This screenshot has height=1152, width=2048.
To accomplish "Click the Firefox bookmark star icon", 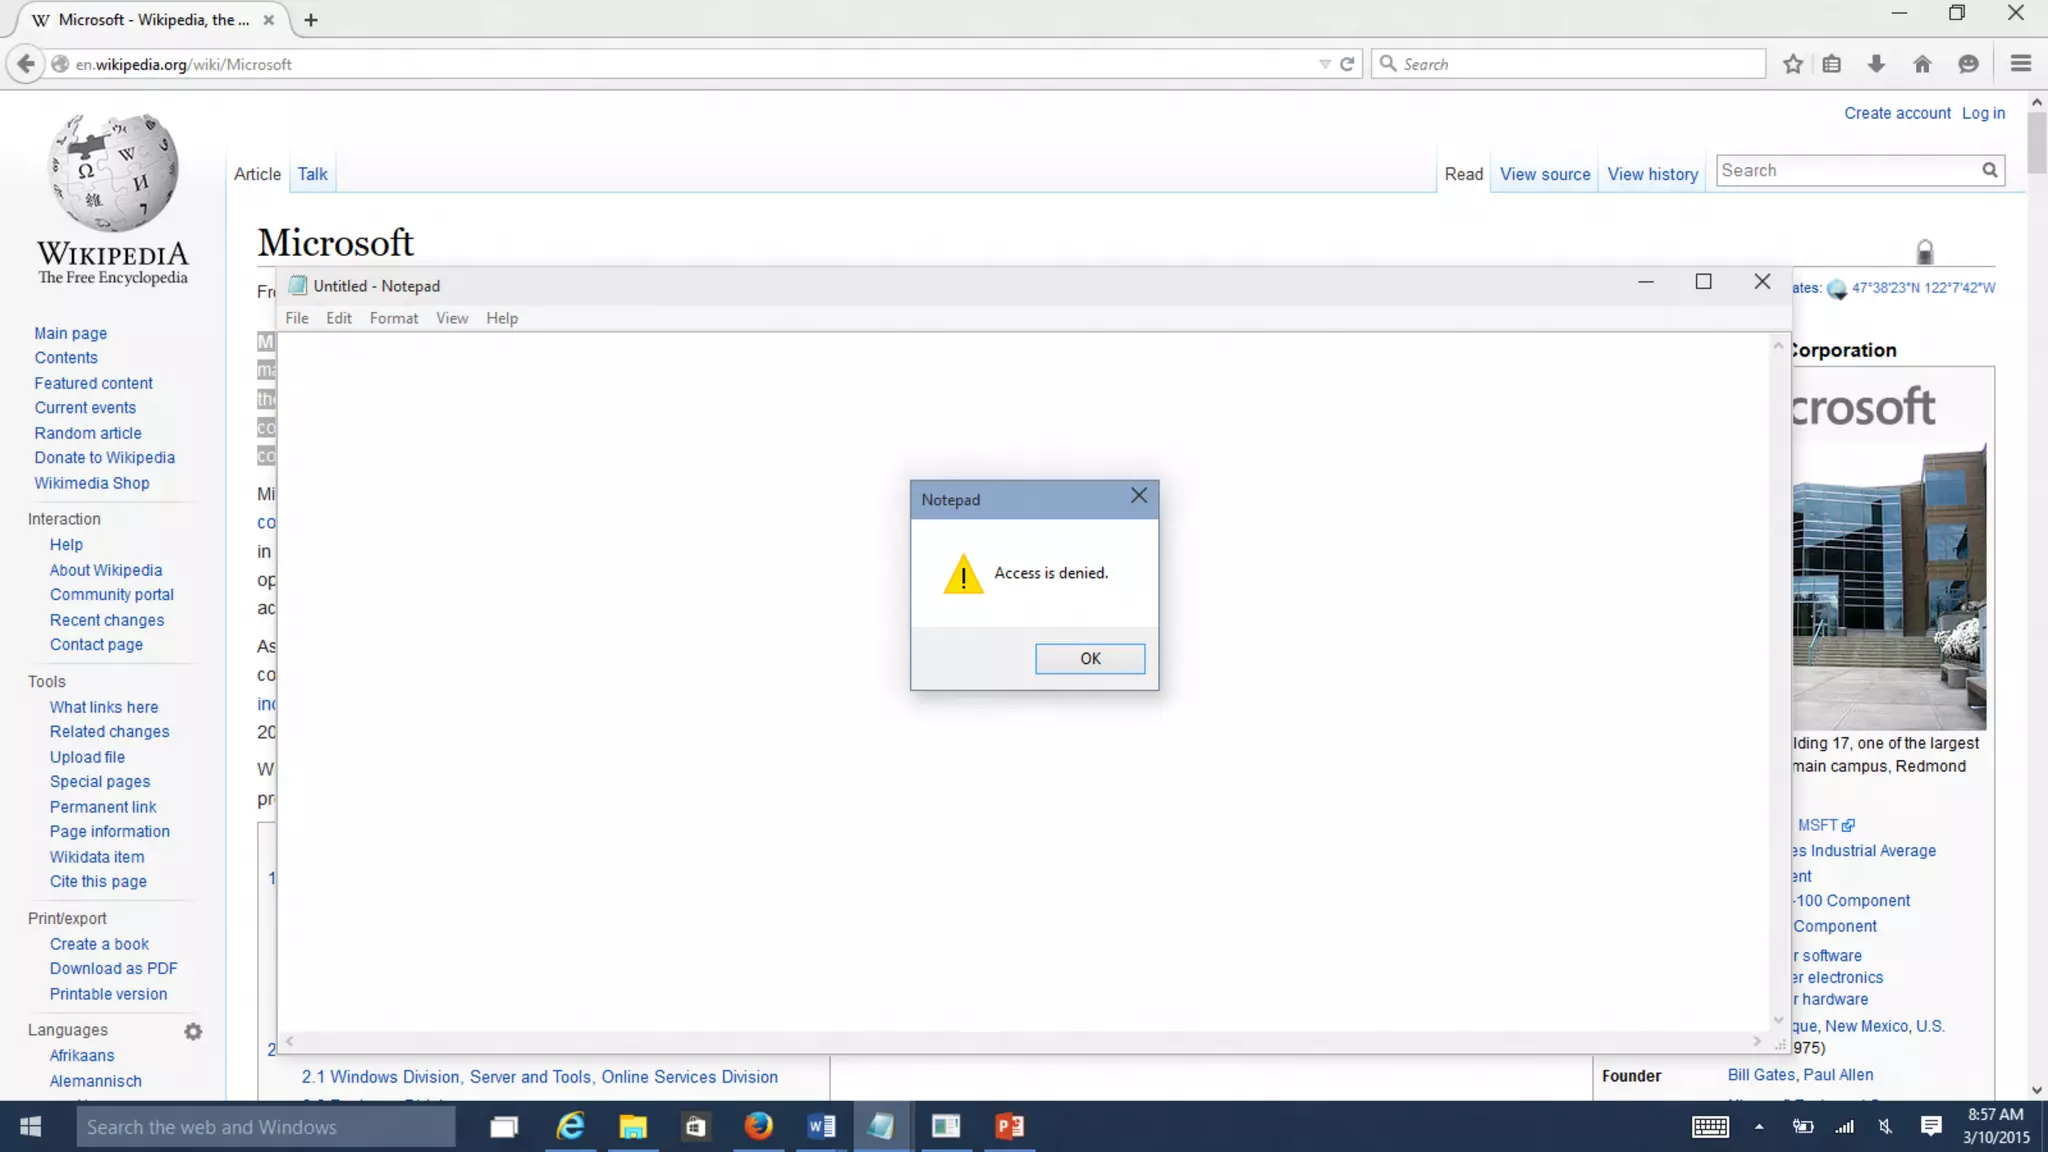I will click(x=1793, y=64).
